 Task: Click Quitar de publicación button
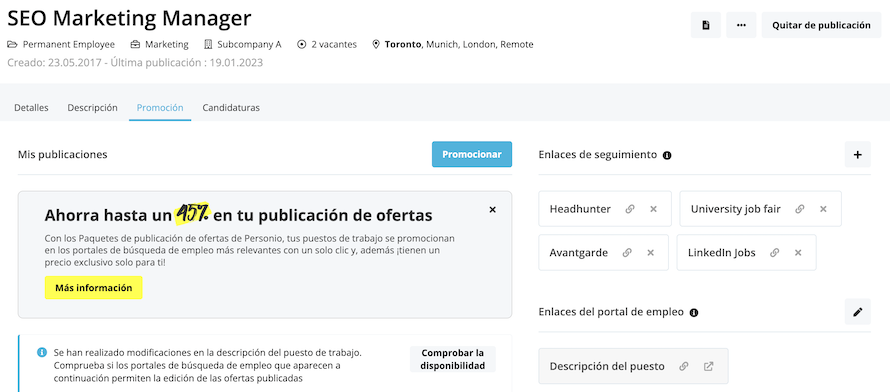click(x=821, y=25)
